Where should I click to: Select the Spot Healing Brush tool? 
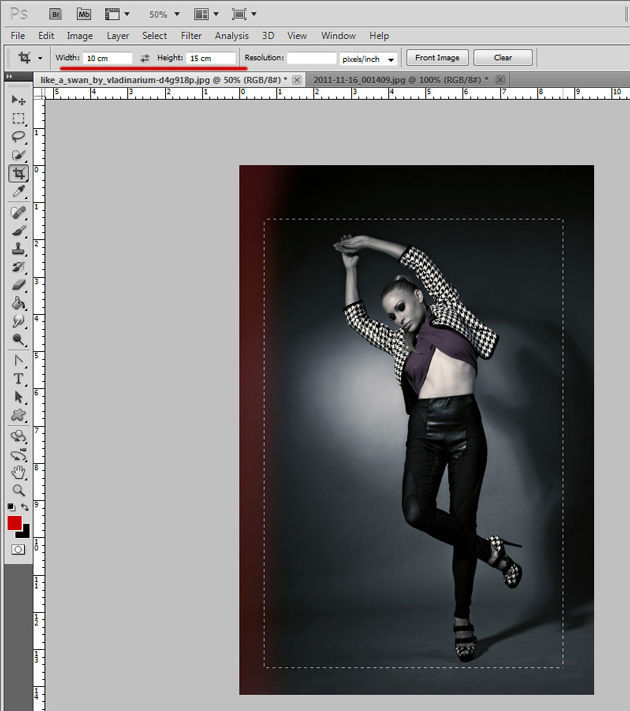18,213
